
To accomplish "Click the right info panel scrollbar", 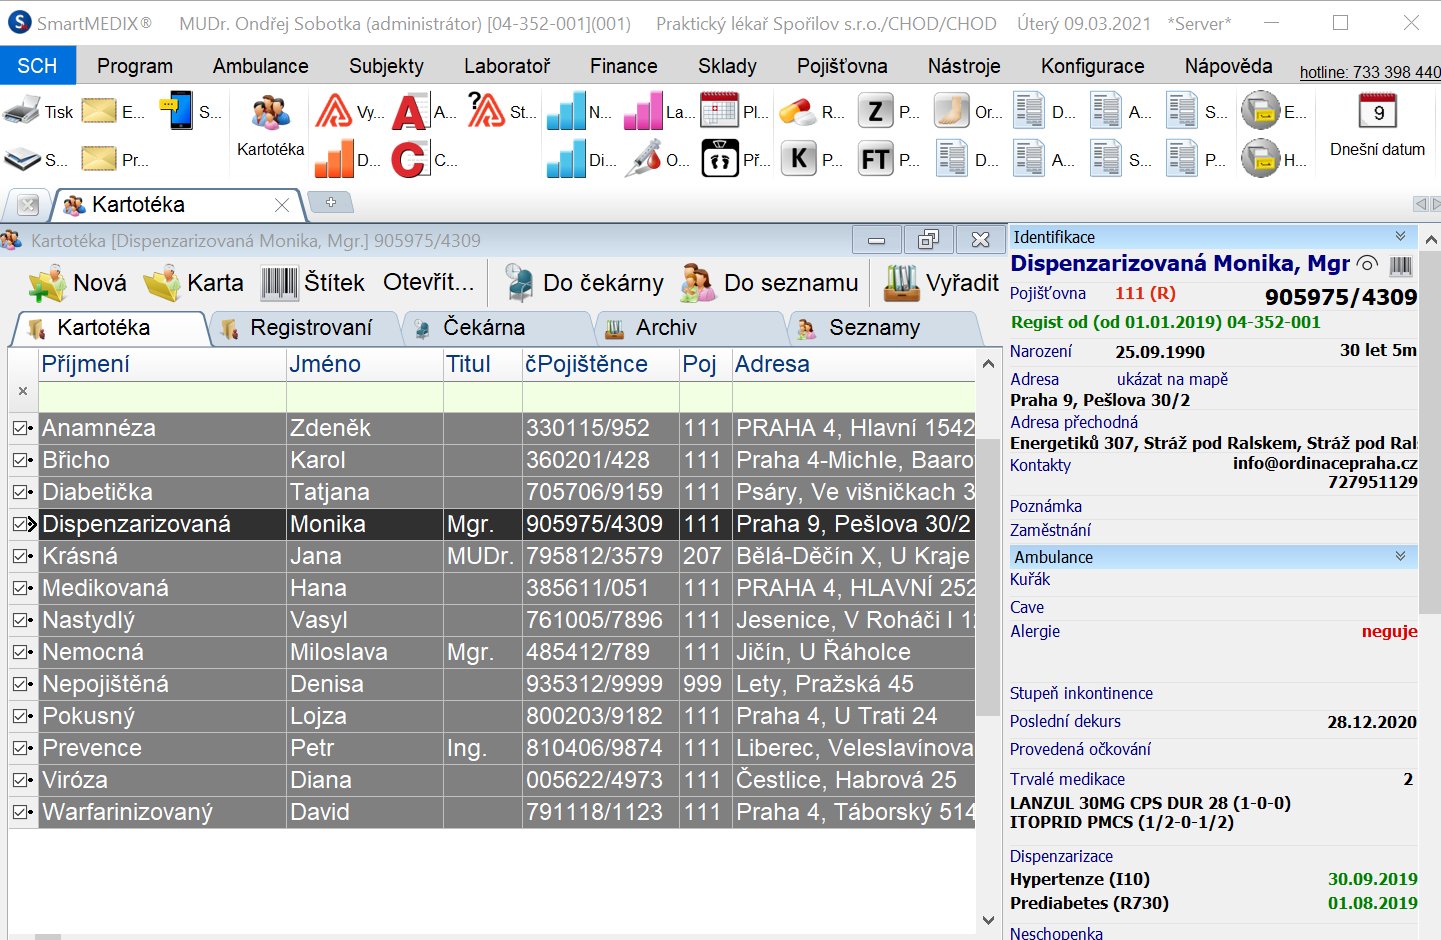I will point(1431,430).
